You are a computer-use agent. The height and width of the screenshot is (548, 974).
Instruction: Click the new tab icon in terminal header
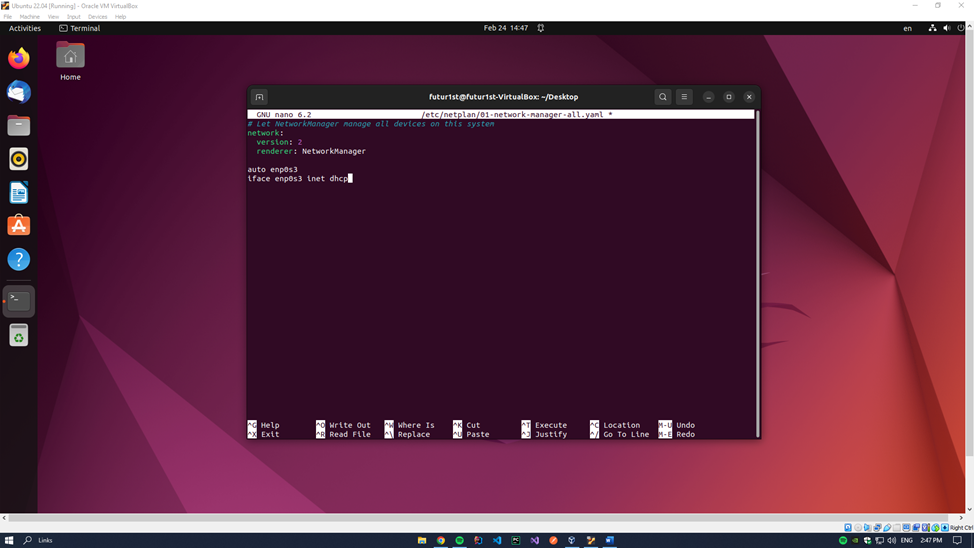pos(260,97)
